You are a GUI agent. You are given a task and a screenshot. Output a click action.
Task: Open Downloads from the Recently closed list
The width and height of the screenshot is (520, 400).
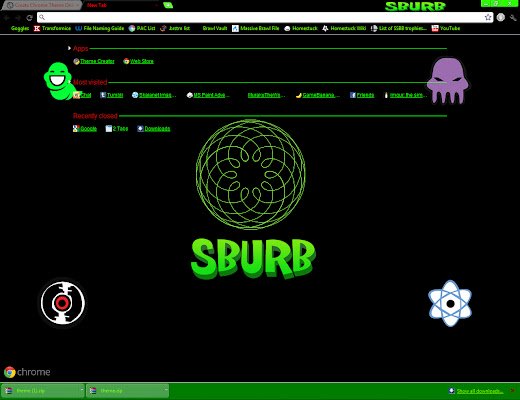[154, 129]
